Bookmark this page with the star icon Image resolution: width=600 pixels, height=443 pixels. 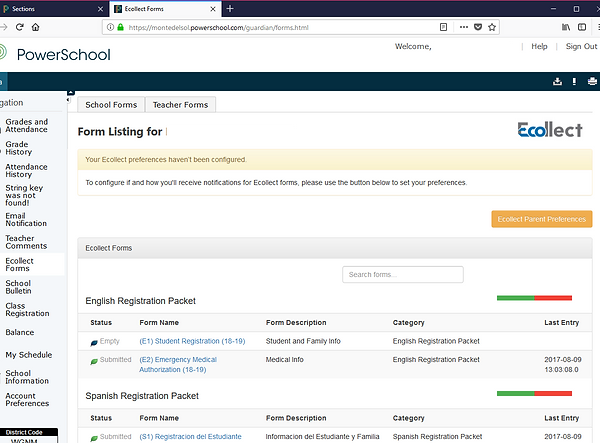[x=492, y=27]
